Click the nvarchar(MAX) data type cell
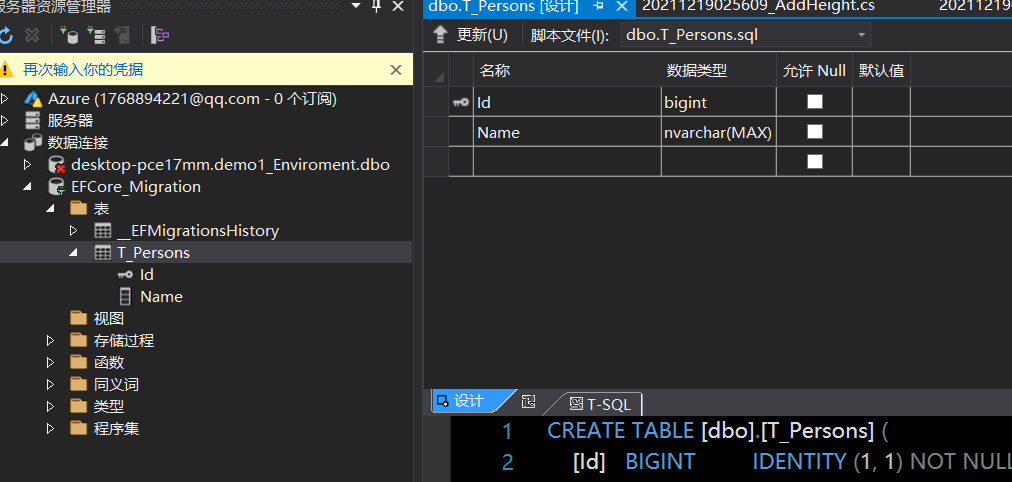 (x=718, y=132)
